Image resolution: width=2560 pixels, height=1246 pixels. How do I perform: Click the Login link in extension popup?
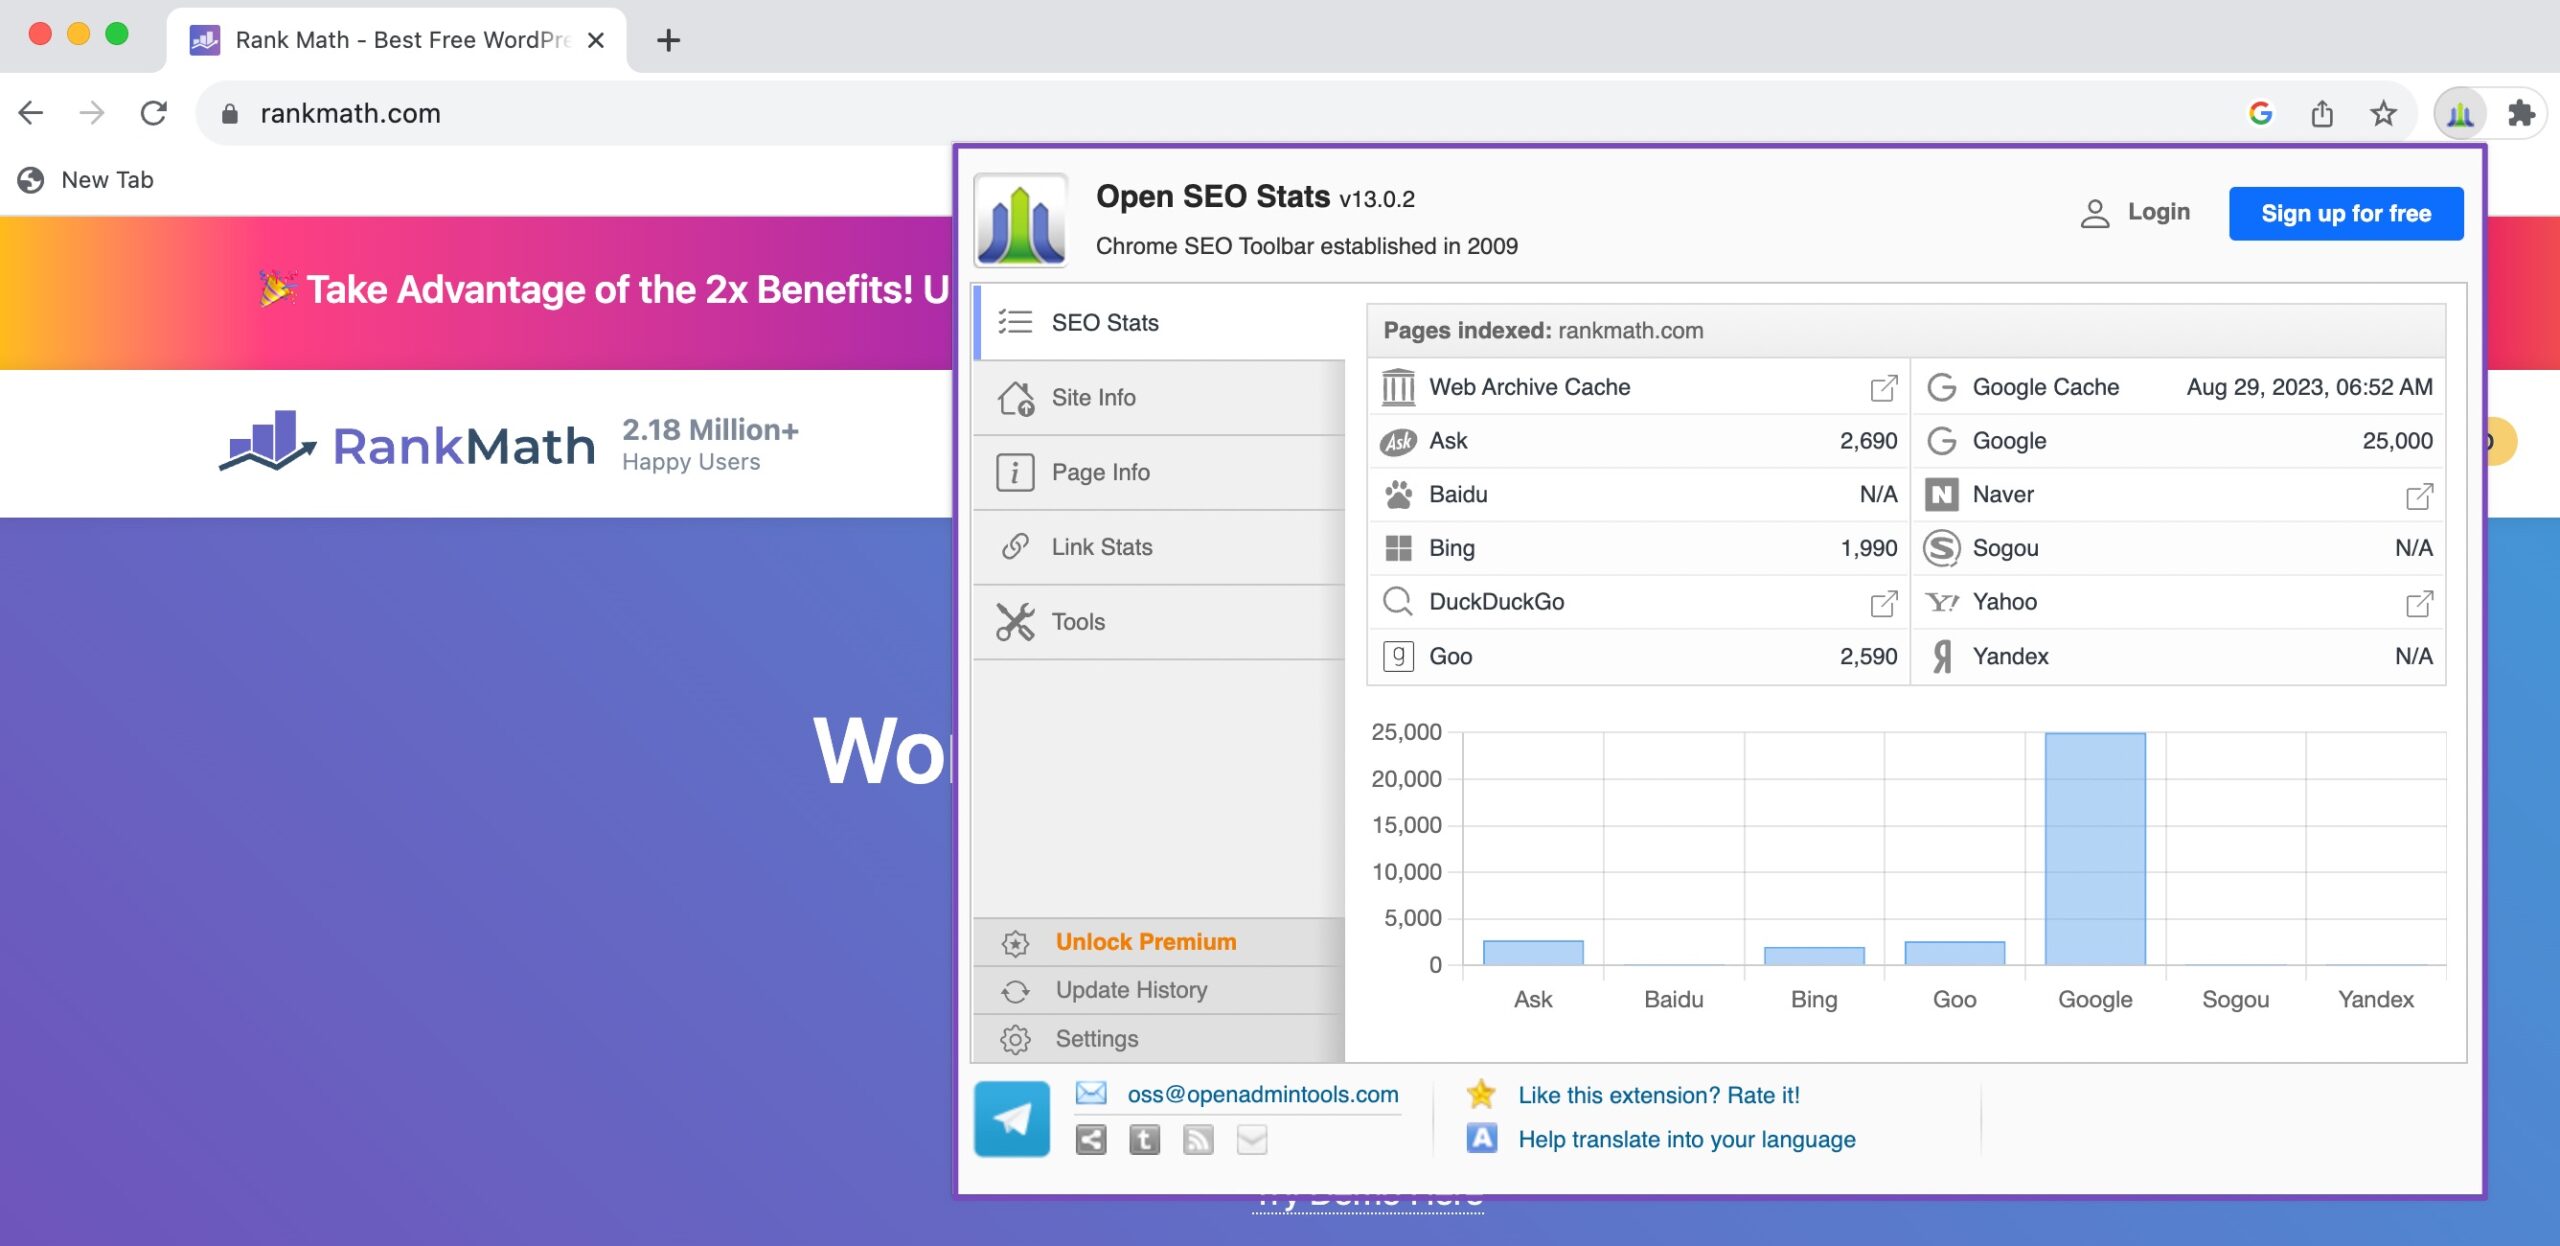(2135, 213)
